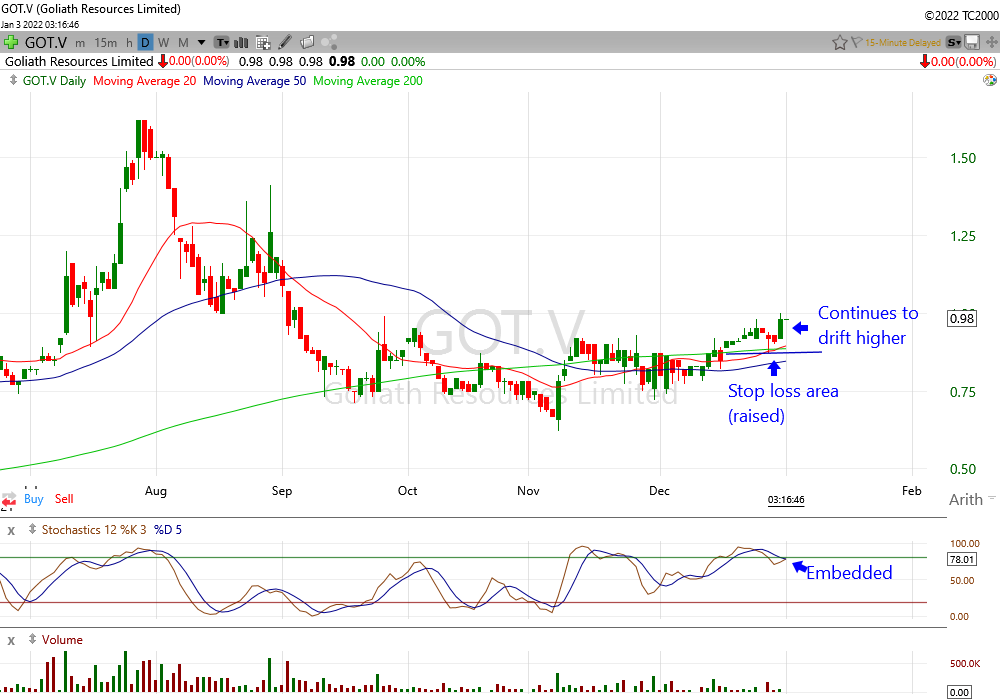Switch chart to 15m timeframe
Screen dimensions: 1000x700
click(x=105, y=43)
